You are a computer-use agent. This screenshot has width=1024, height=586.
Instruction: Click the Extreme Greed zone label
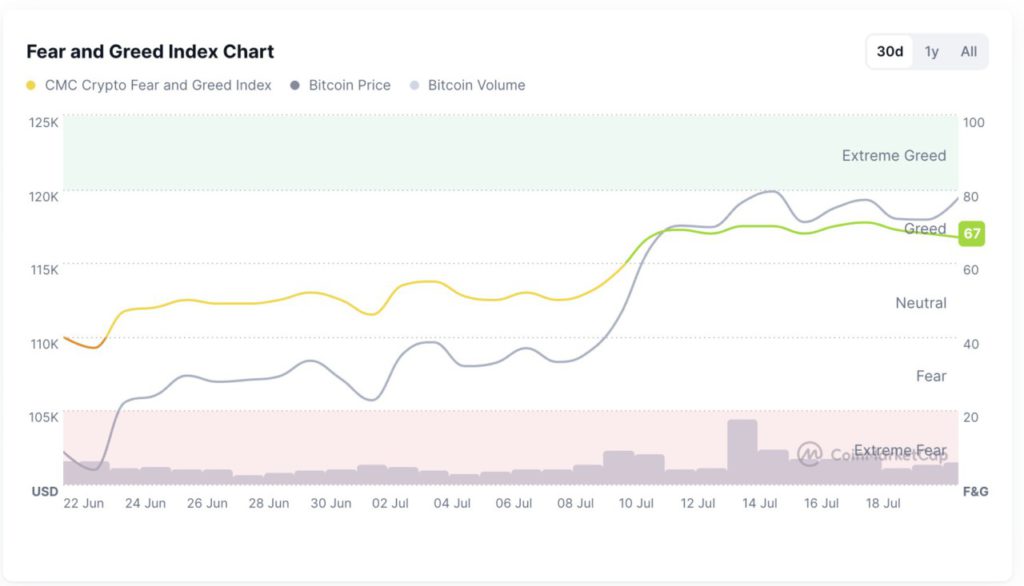pos(893,155)
